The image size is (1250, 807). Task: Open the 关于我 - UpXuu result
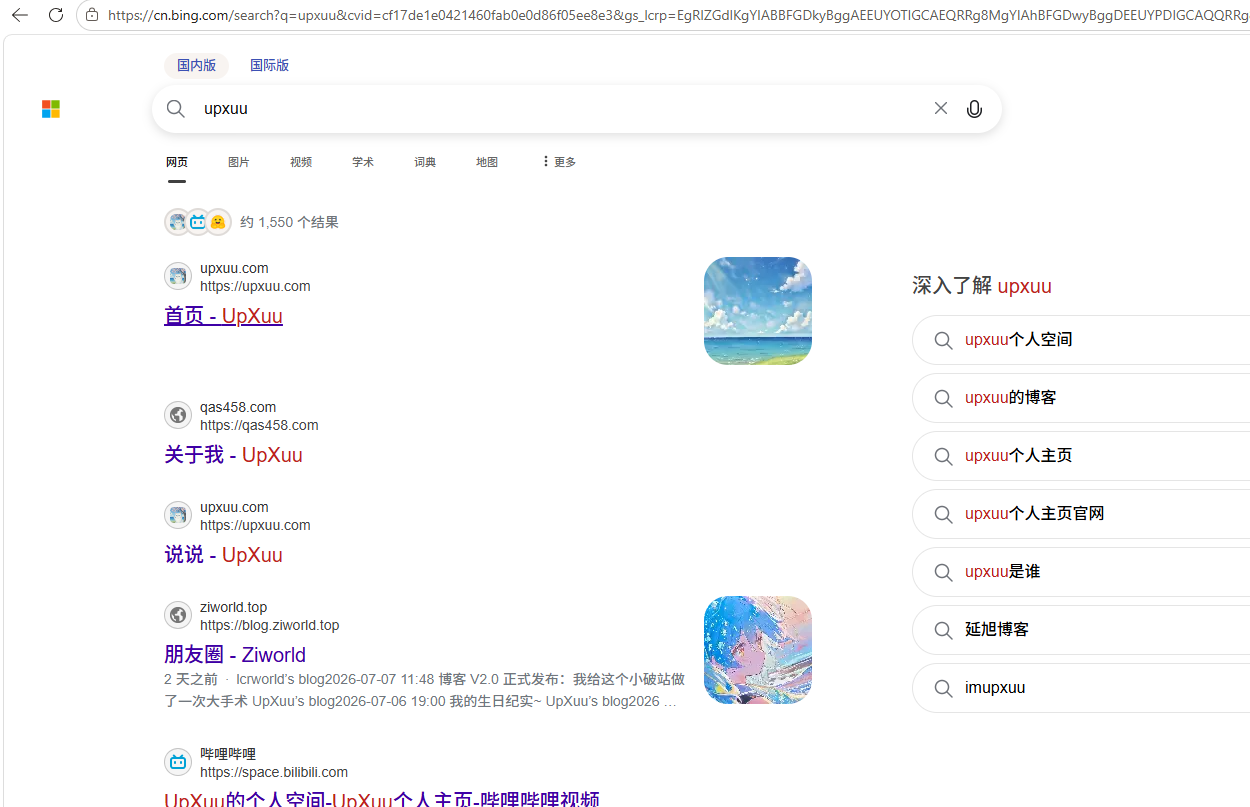click(233, 455)
